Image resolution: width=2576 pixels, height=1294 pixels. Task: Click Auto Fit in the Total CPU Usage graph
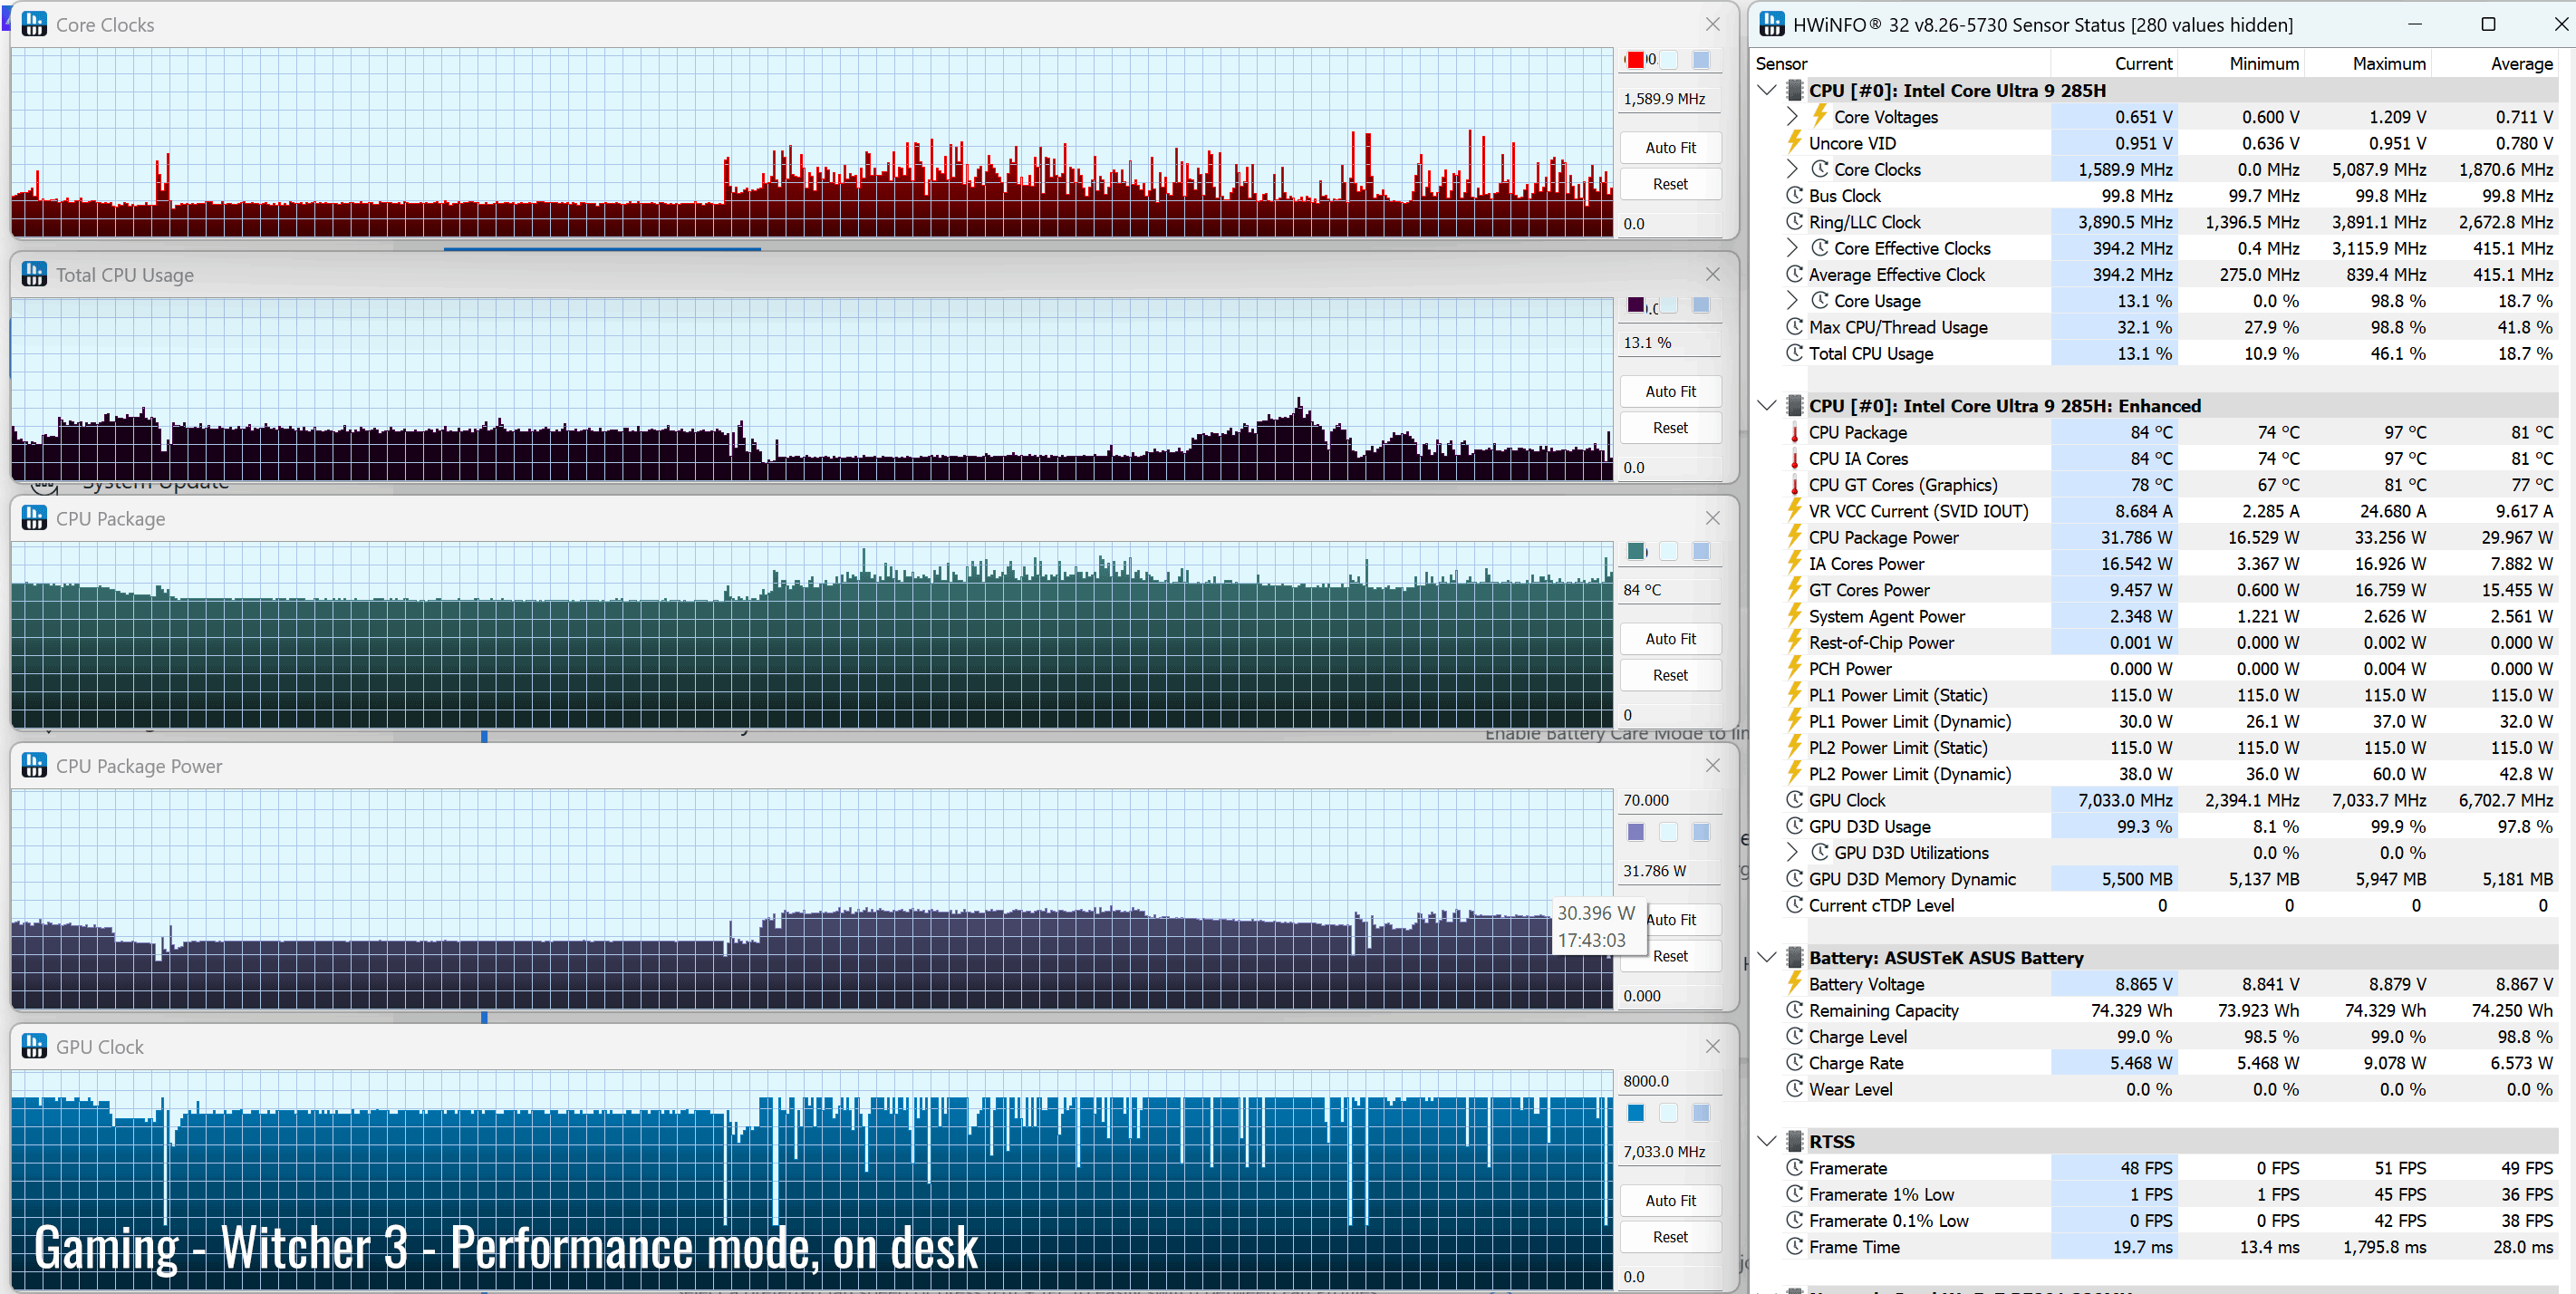pyautogui.click(x=1670, y=391)
